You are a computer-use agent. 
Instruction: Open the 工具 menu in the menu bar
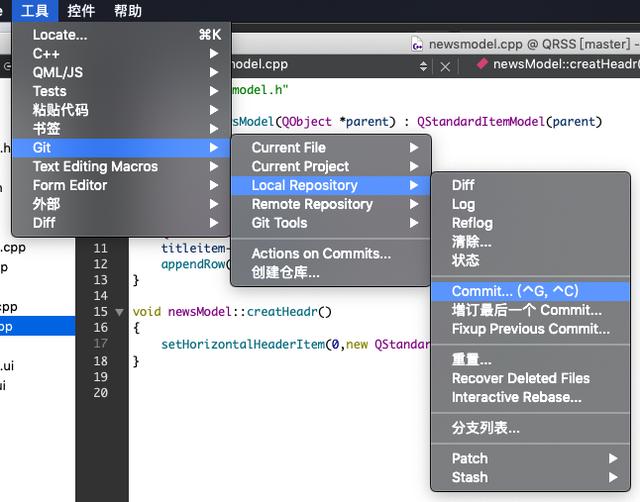[35, 11]
